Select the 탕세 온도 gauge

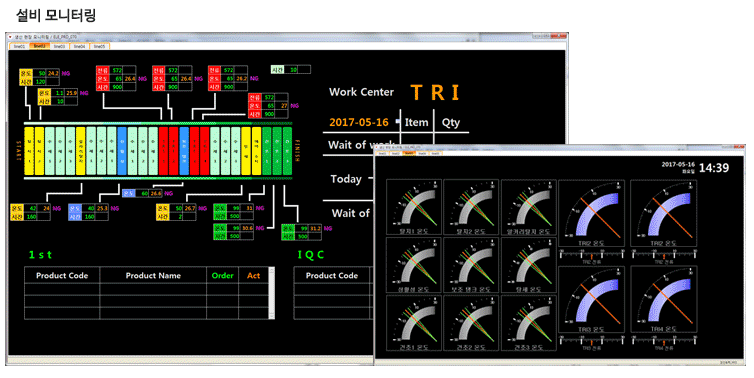coord(528,265)
